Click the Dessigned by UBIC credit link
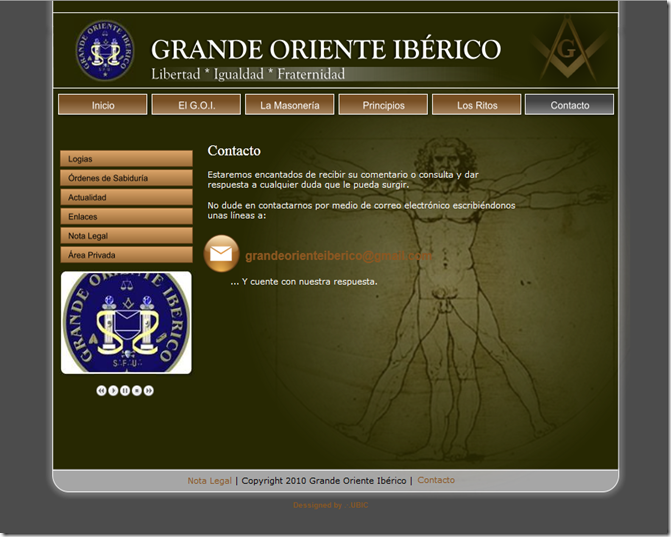Screen dimensions: 671x537 point(330,505)
